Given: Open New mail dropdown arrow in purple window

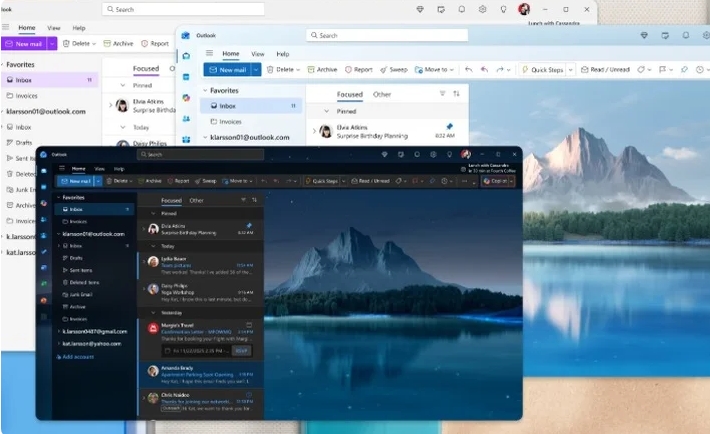Looking at the screenshot, I should (53, 43).
